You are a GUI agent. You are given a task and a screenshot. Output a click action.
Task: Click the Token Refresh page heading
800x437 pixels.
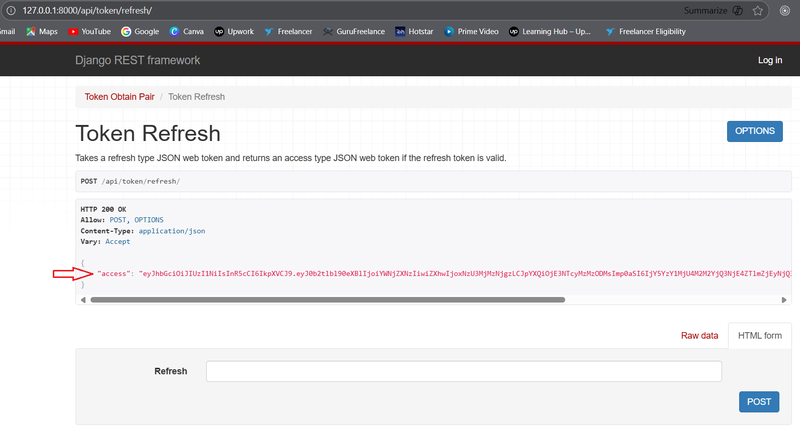pyautogui.click(x=148, y=134)
